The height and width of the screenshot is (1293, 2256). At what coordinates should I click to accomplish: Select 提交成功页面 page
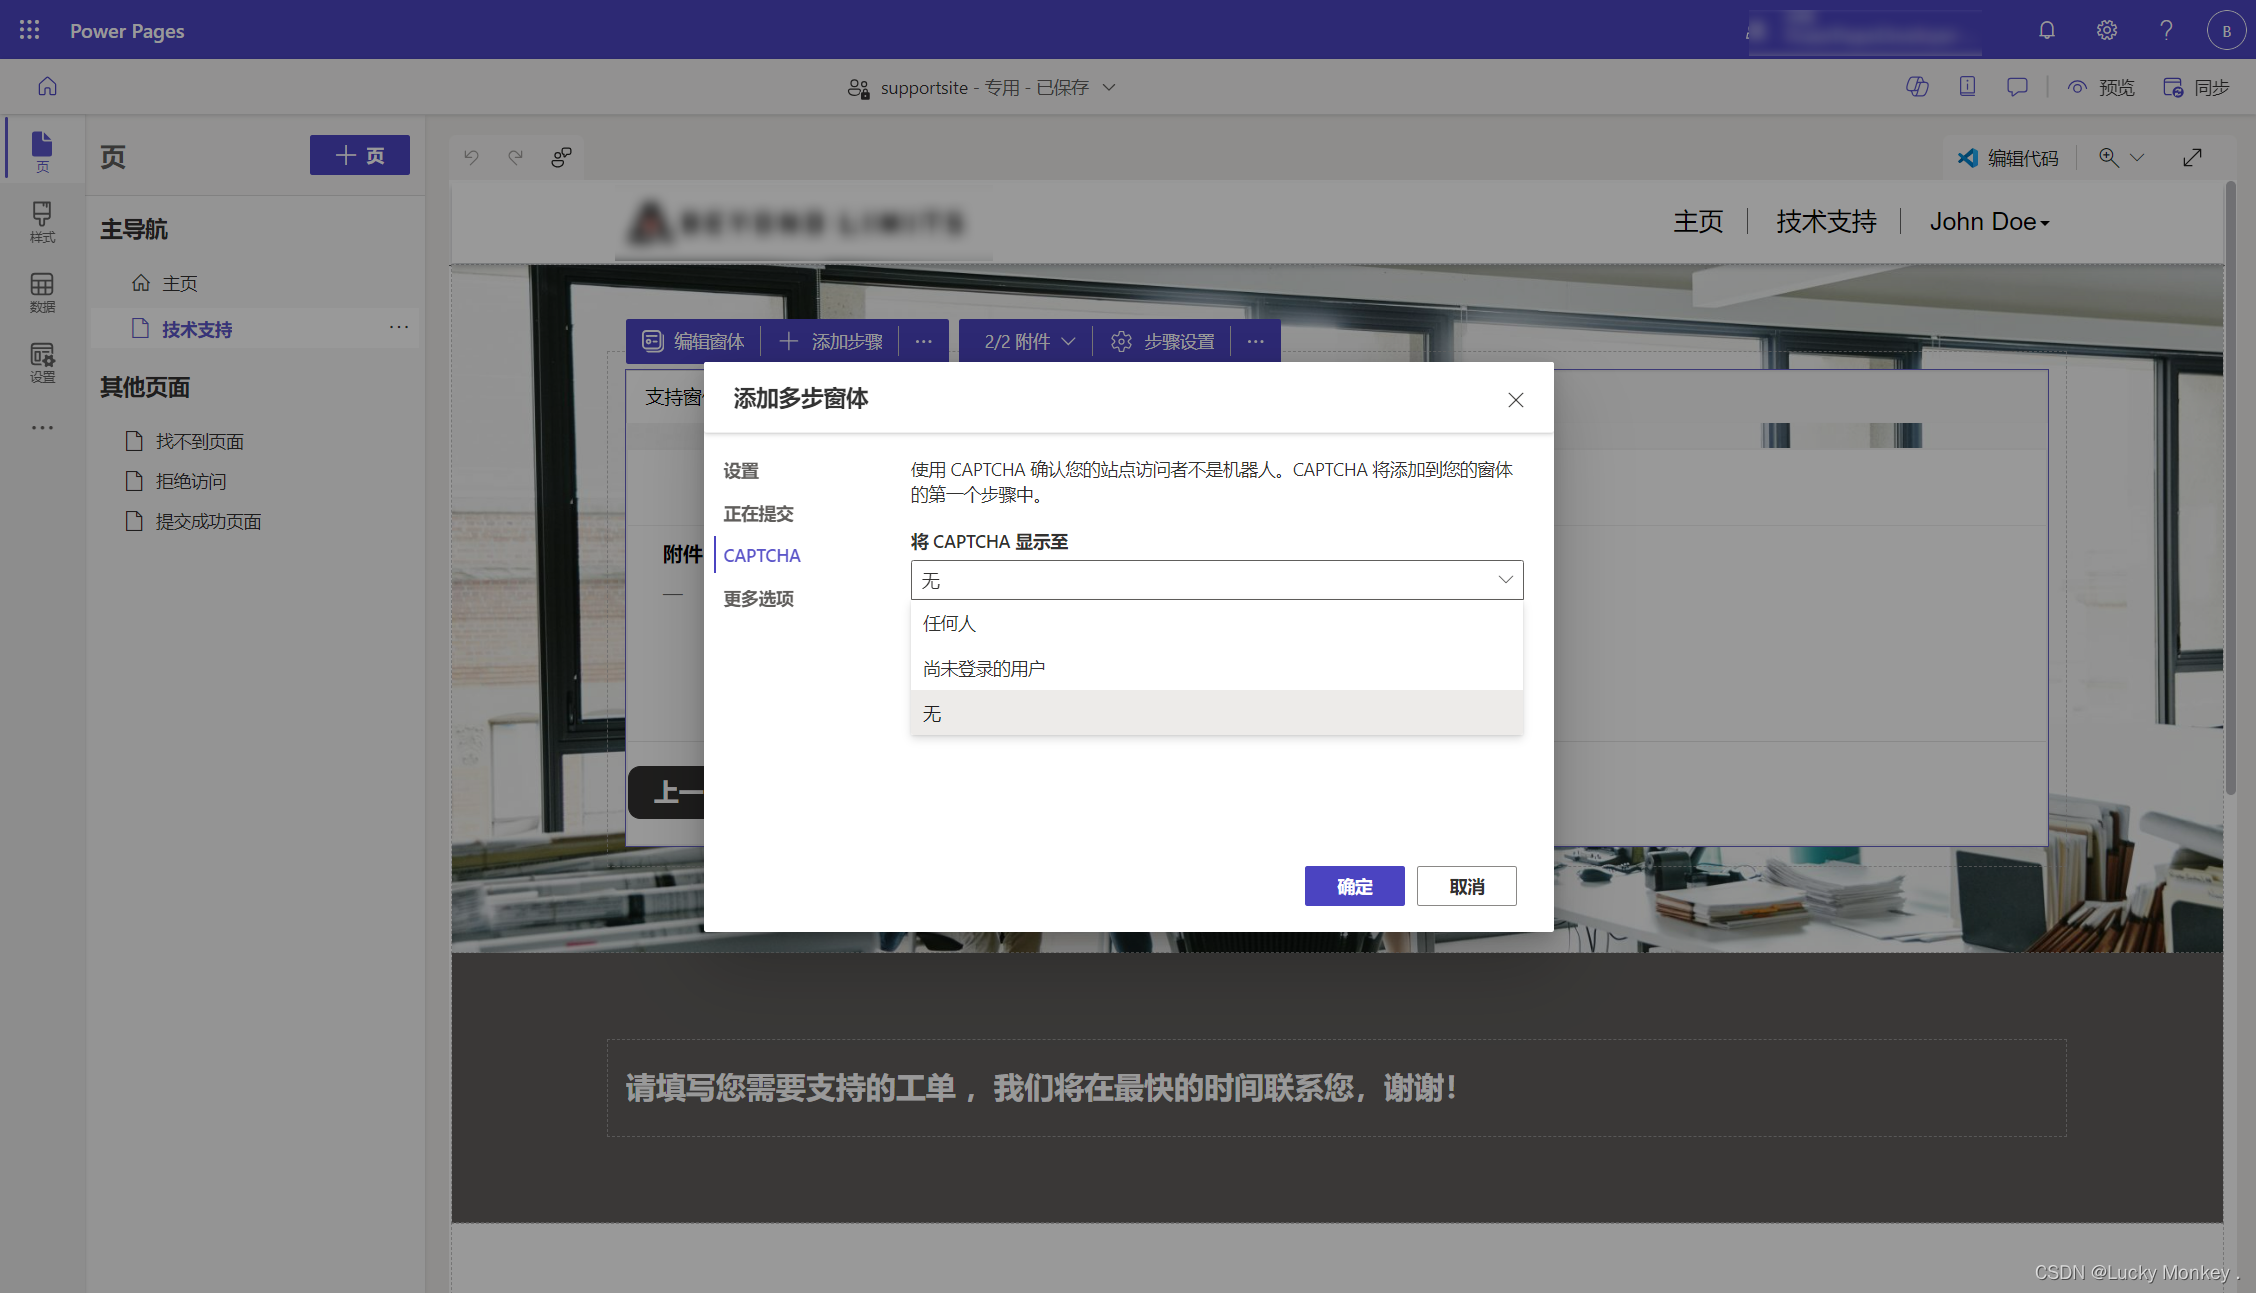[208, 521]
